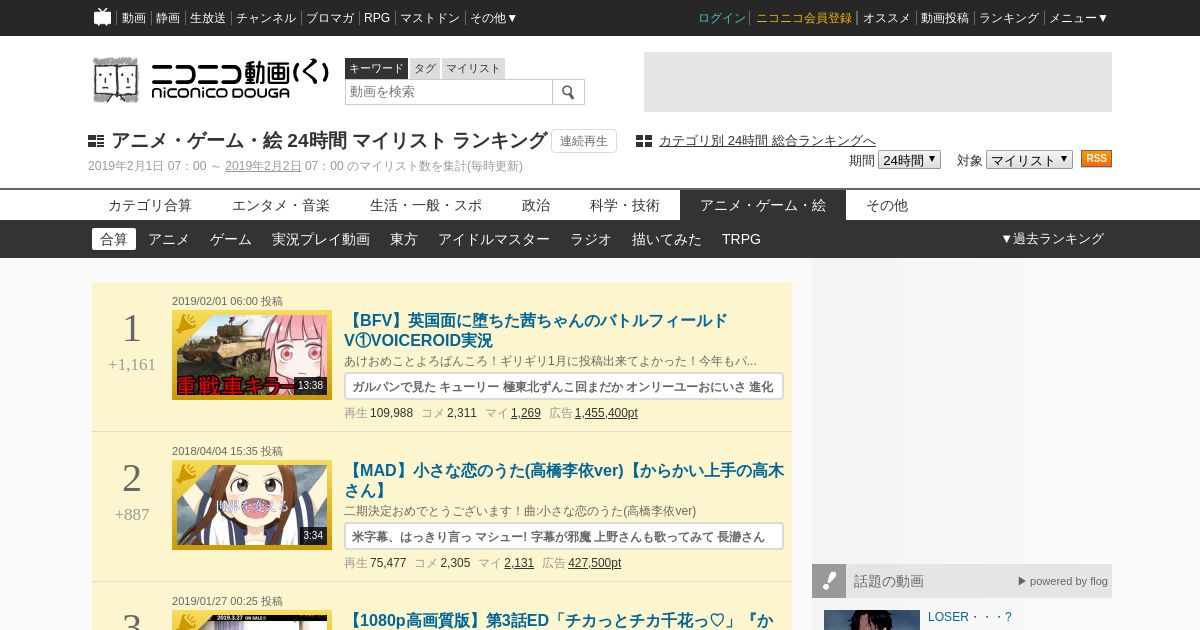Open LOSER・・・? sidebar video link
This screenshot has width=1200, height=630.
(970, 617)
